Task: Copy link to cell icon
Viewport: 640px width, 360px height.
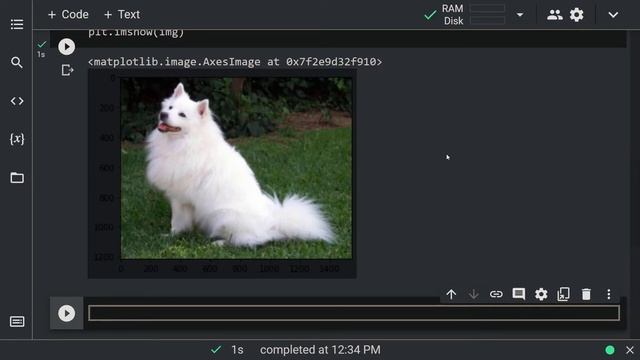Action: [496, 294]
